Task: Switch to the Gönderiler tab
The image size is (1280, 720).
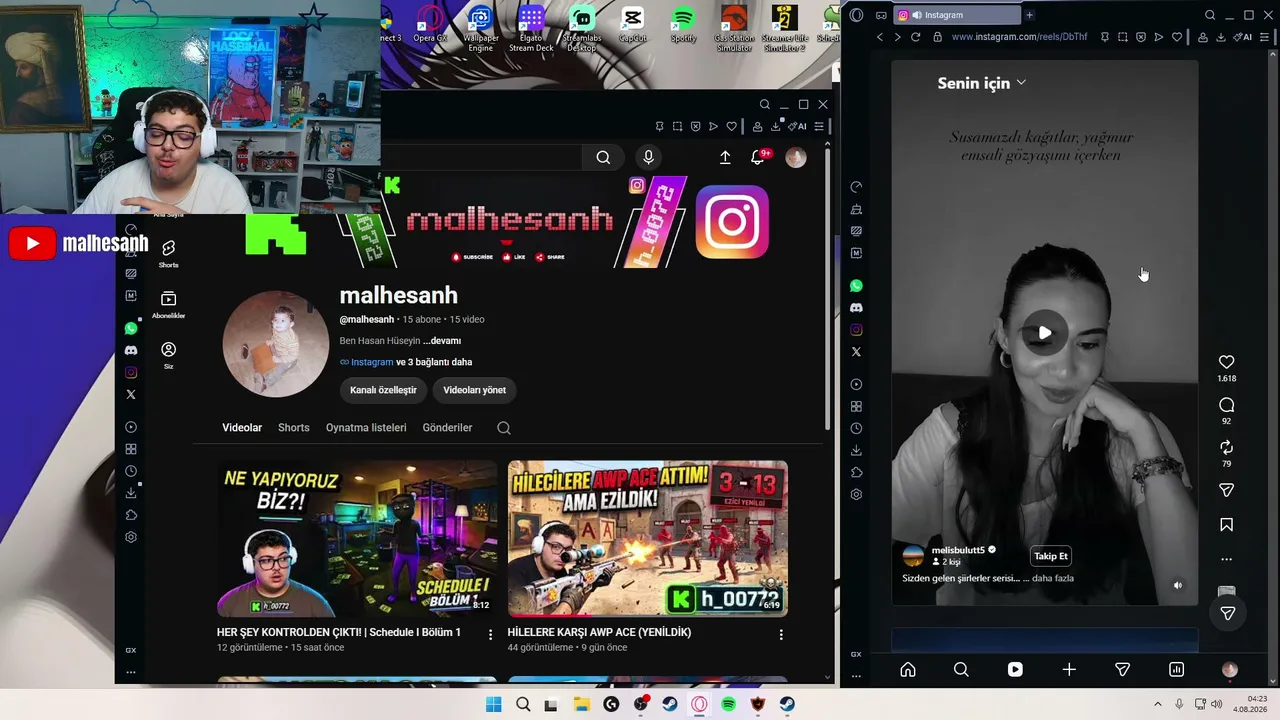Action: [x=447, y=428]
